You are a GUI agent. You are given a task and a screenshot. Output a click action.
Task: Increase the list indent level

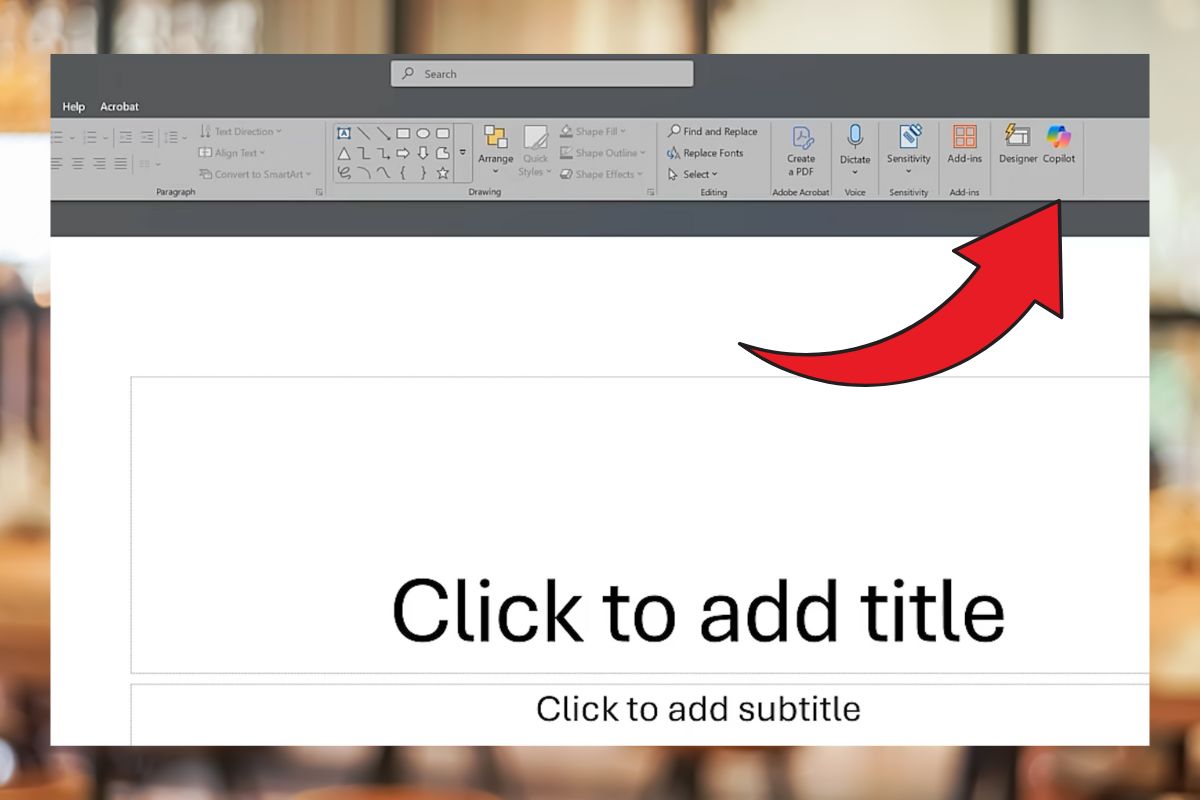pyautogui.click(x=147, y=137)
